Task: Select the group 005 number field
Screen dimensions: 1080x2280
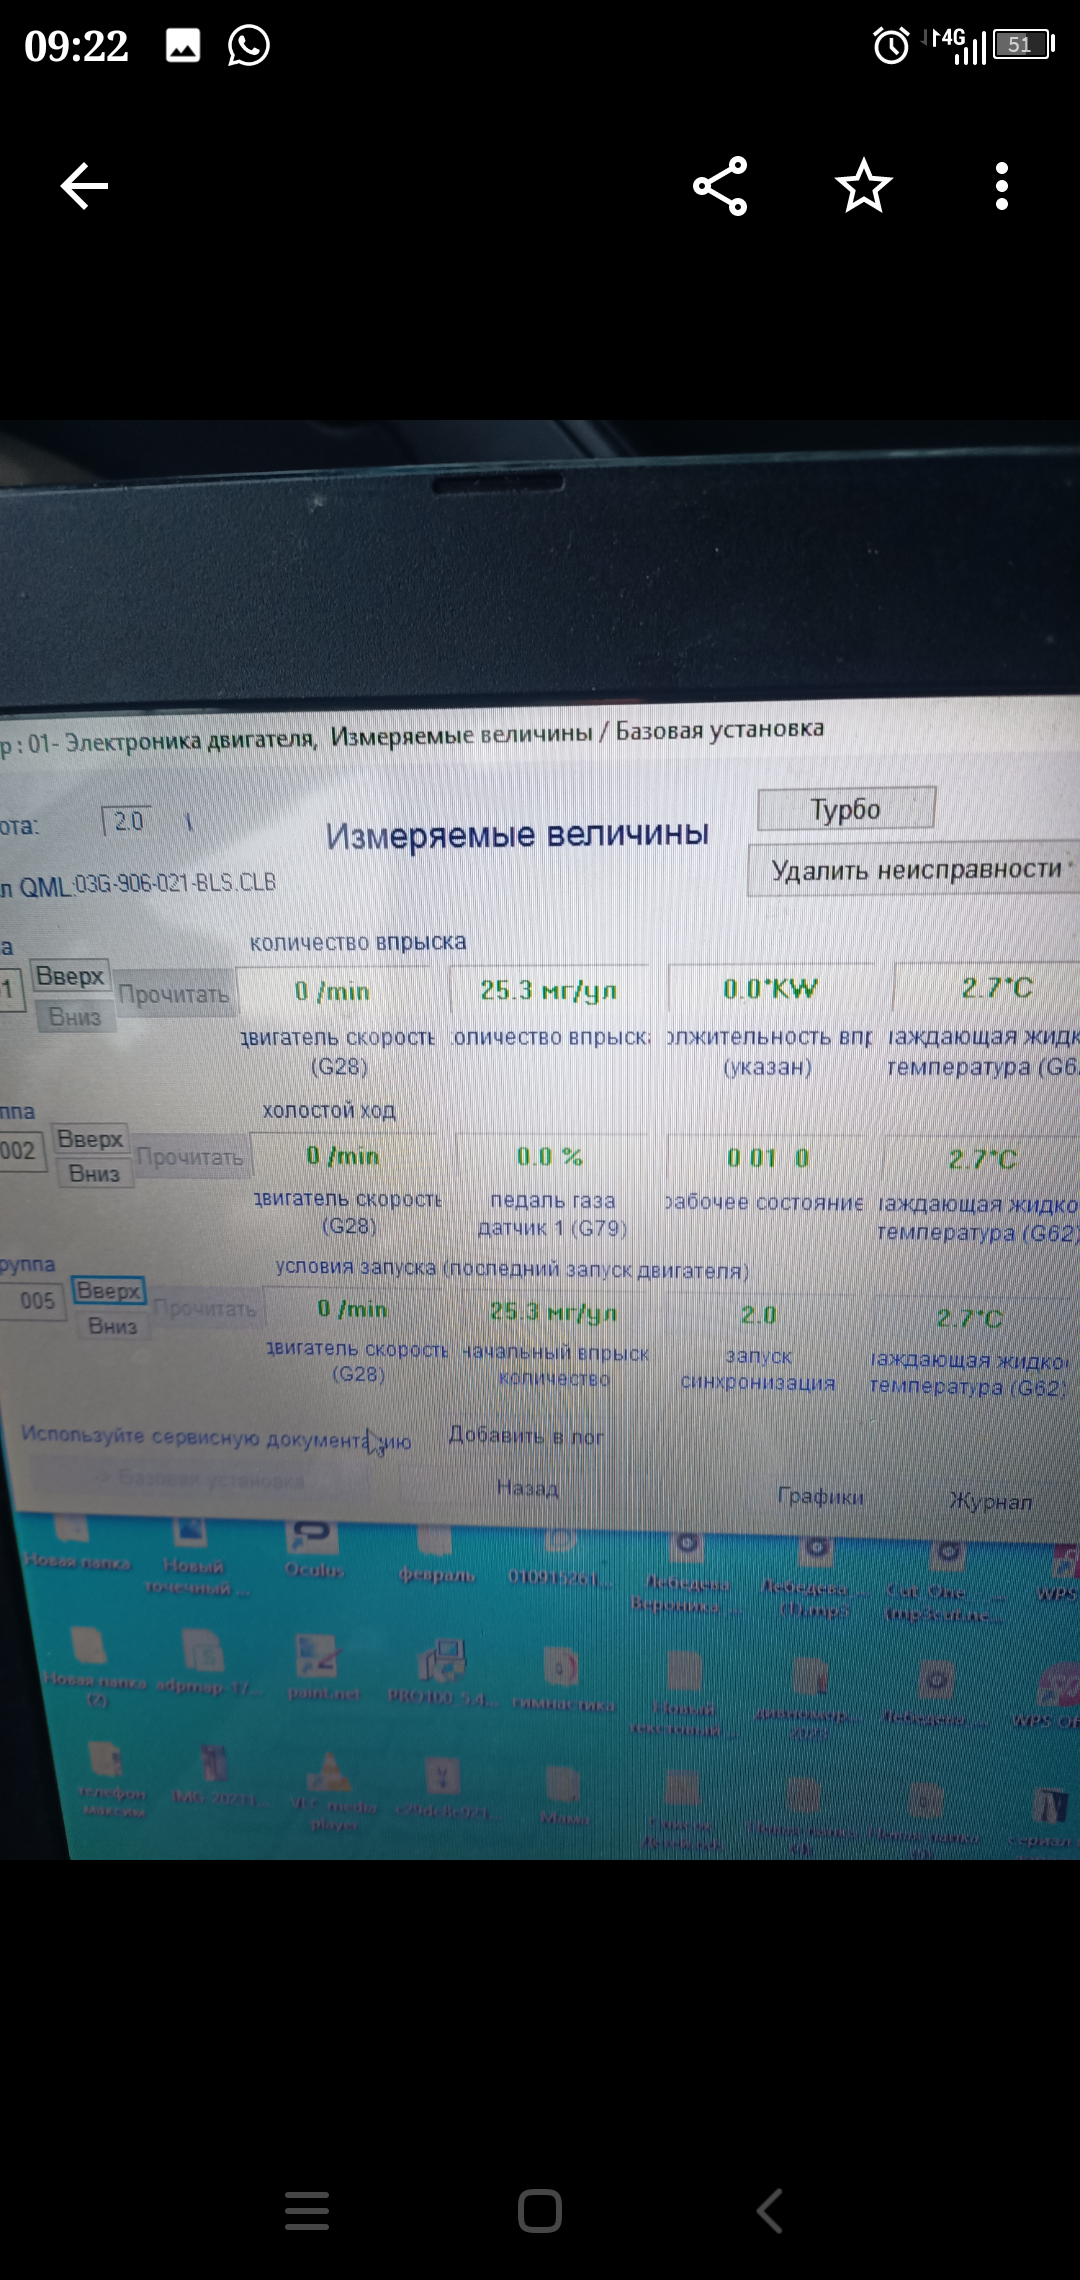Action: click(38, 1300)
